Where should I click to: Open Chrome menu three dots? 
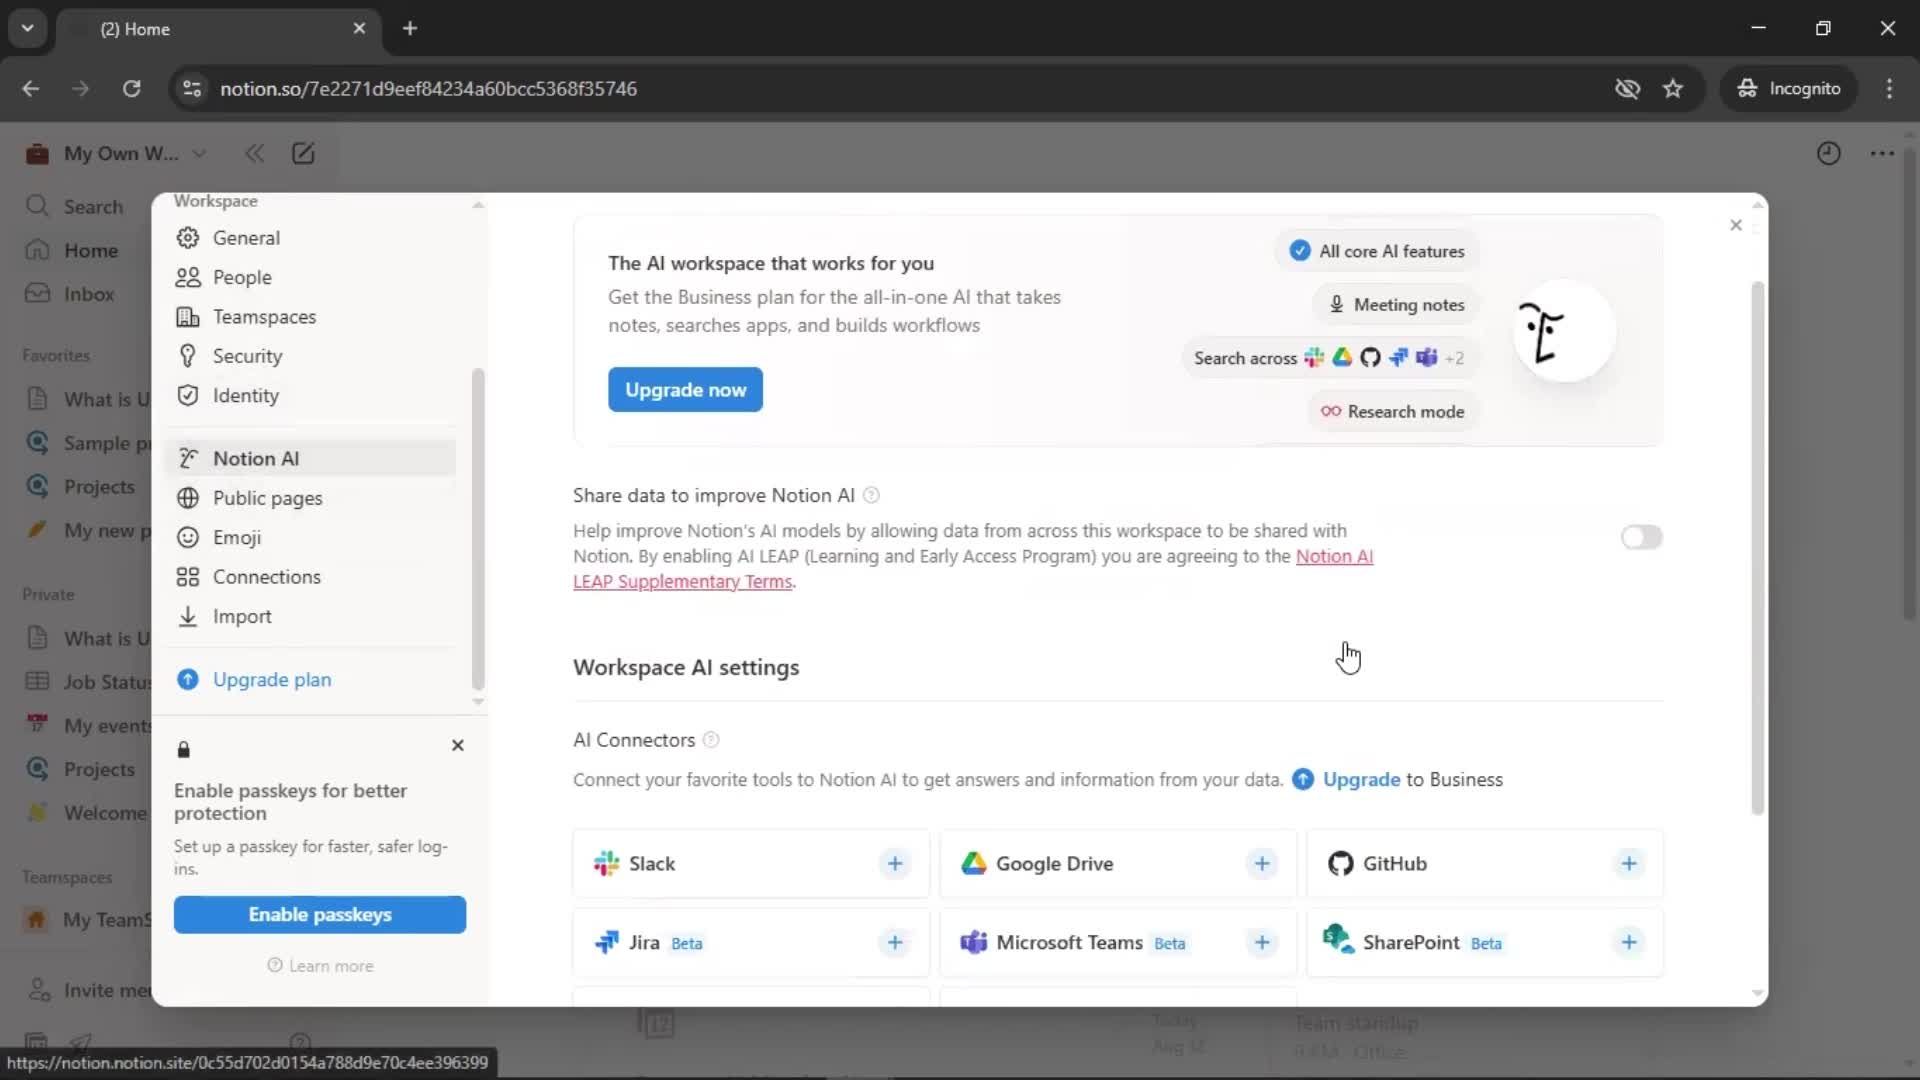(x=1889, y=89)
